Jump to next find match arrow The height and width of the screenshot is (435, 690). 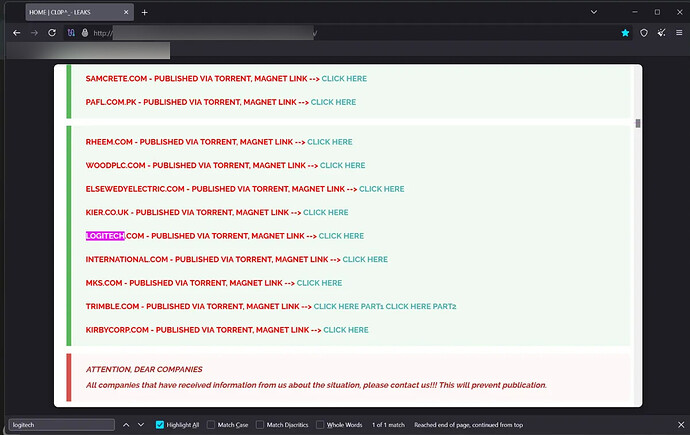click(141, 425)
